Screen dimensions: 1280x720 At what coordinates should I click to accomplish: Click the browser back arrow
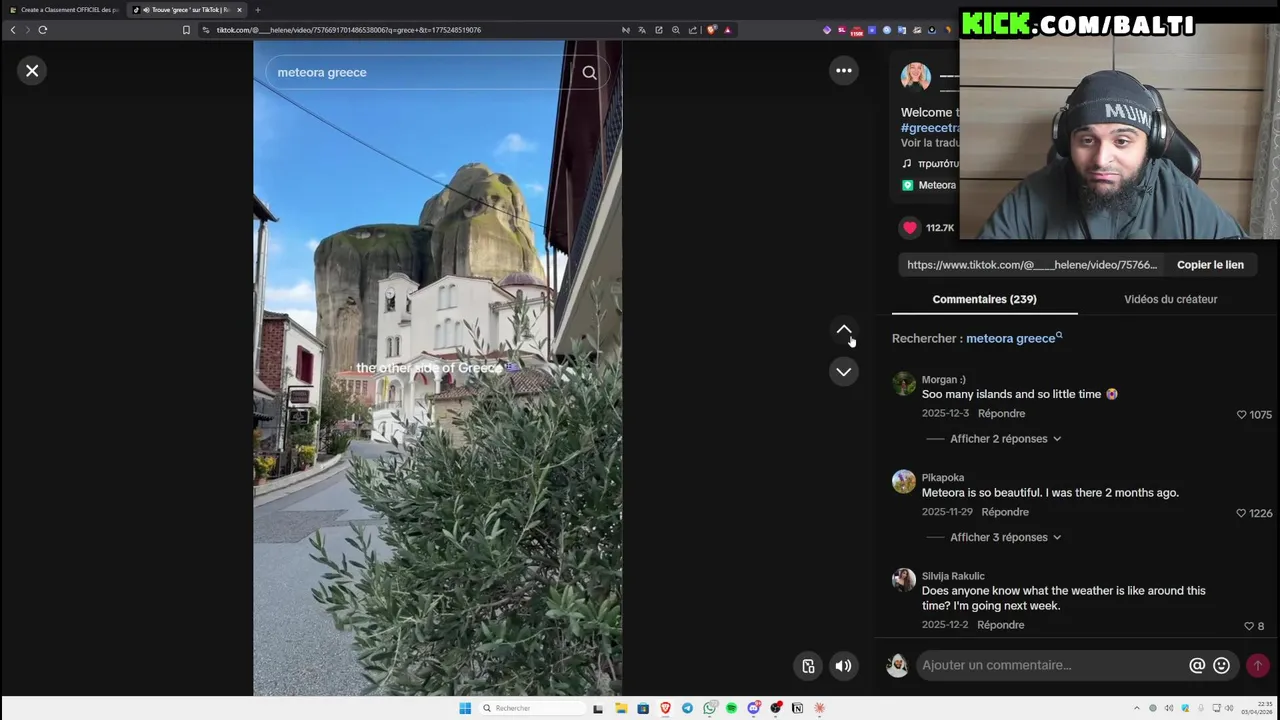coord(13,30)
